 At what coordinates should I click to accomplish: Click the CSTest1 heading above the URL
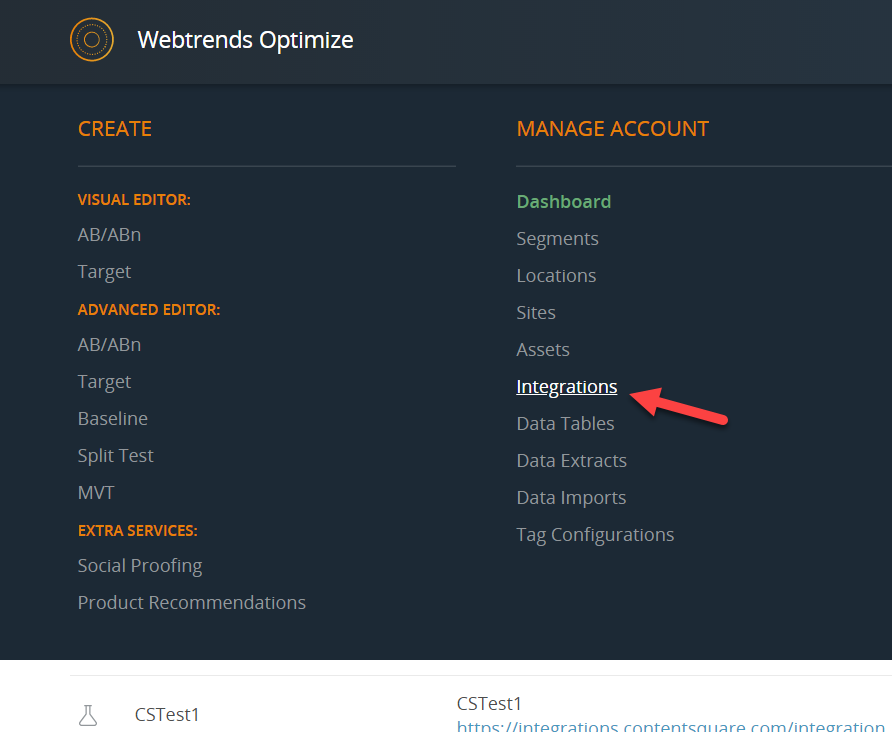(489, 704)
